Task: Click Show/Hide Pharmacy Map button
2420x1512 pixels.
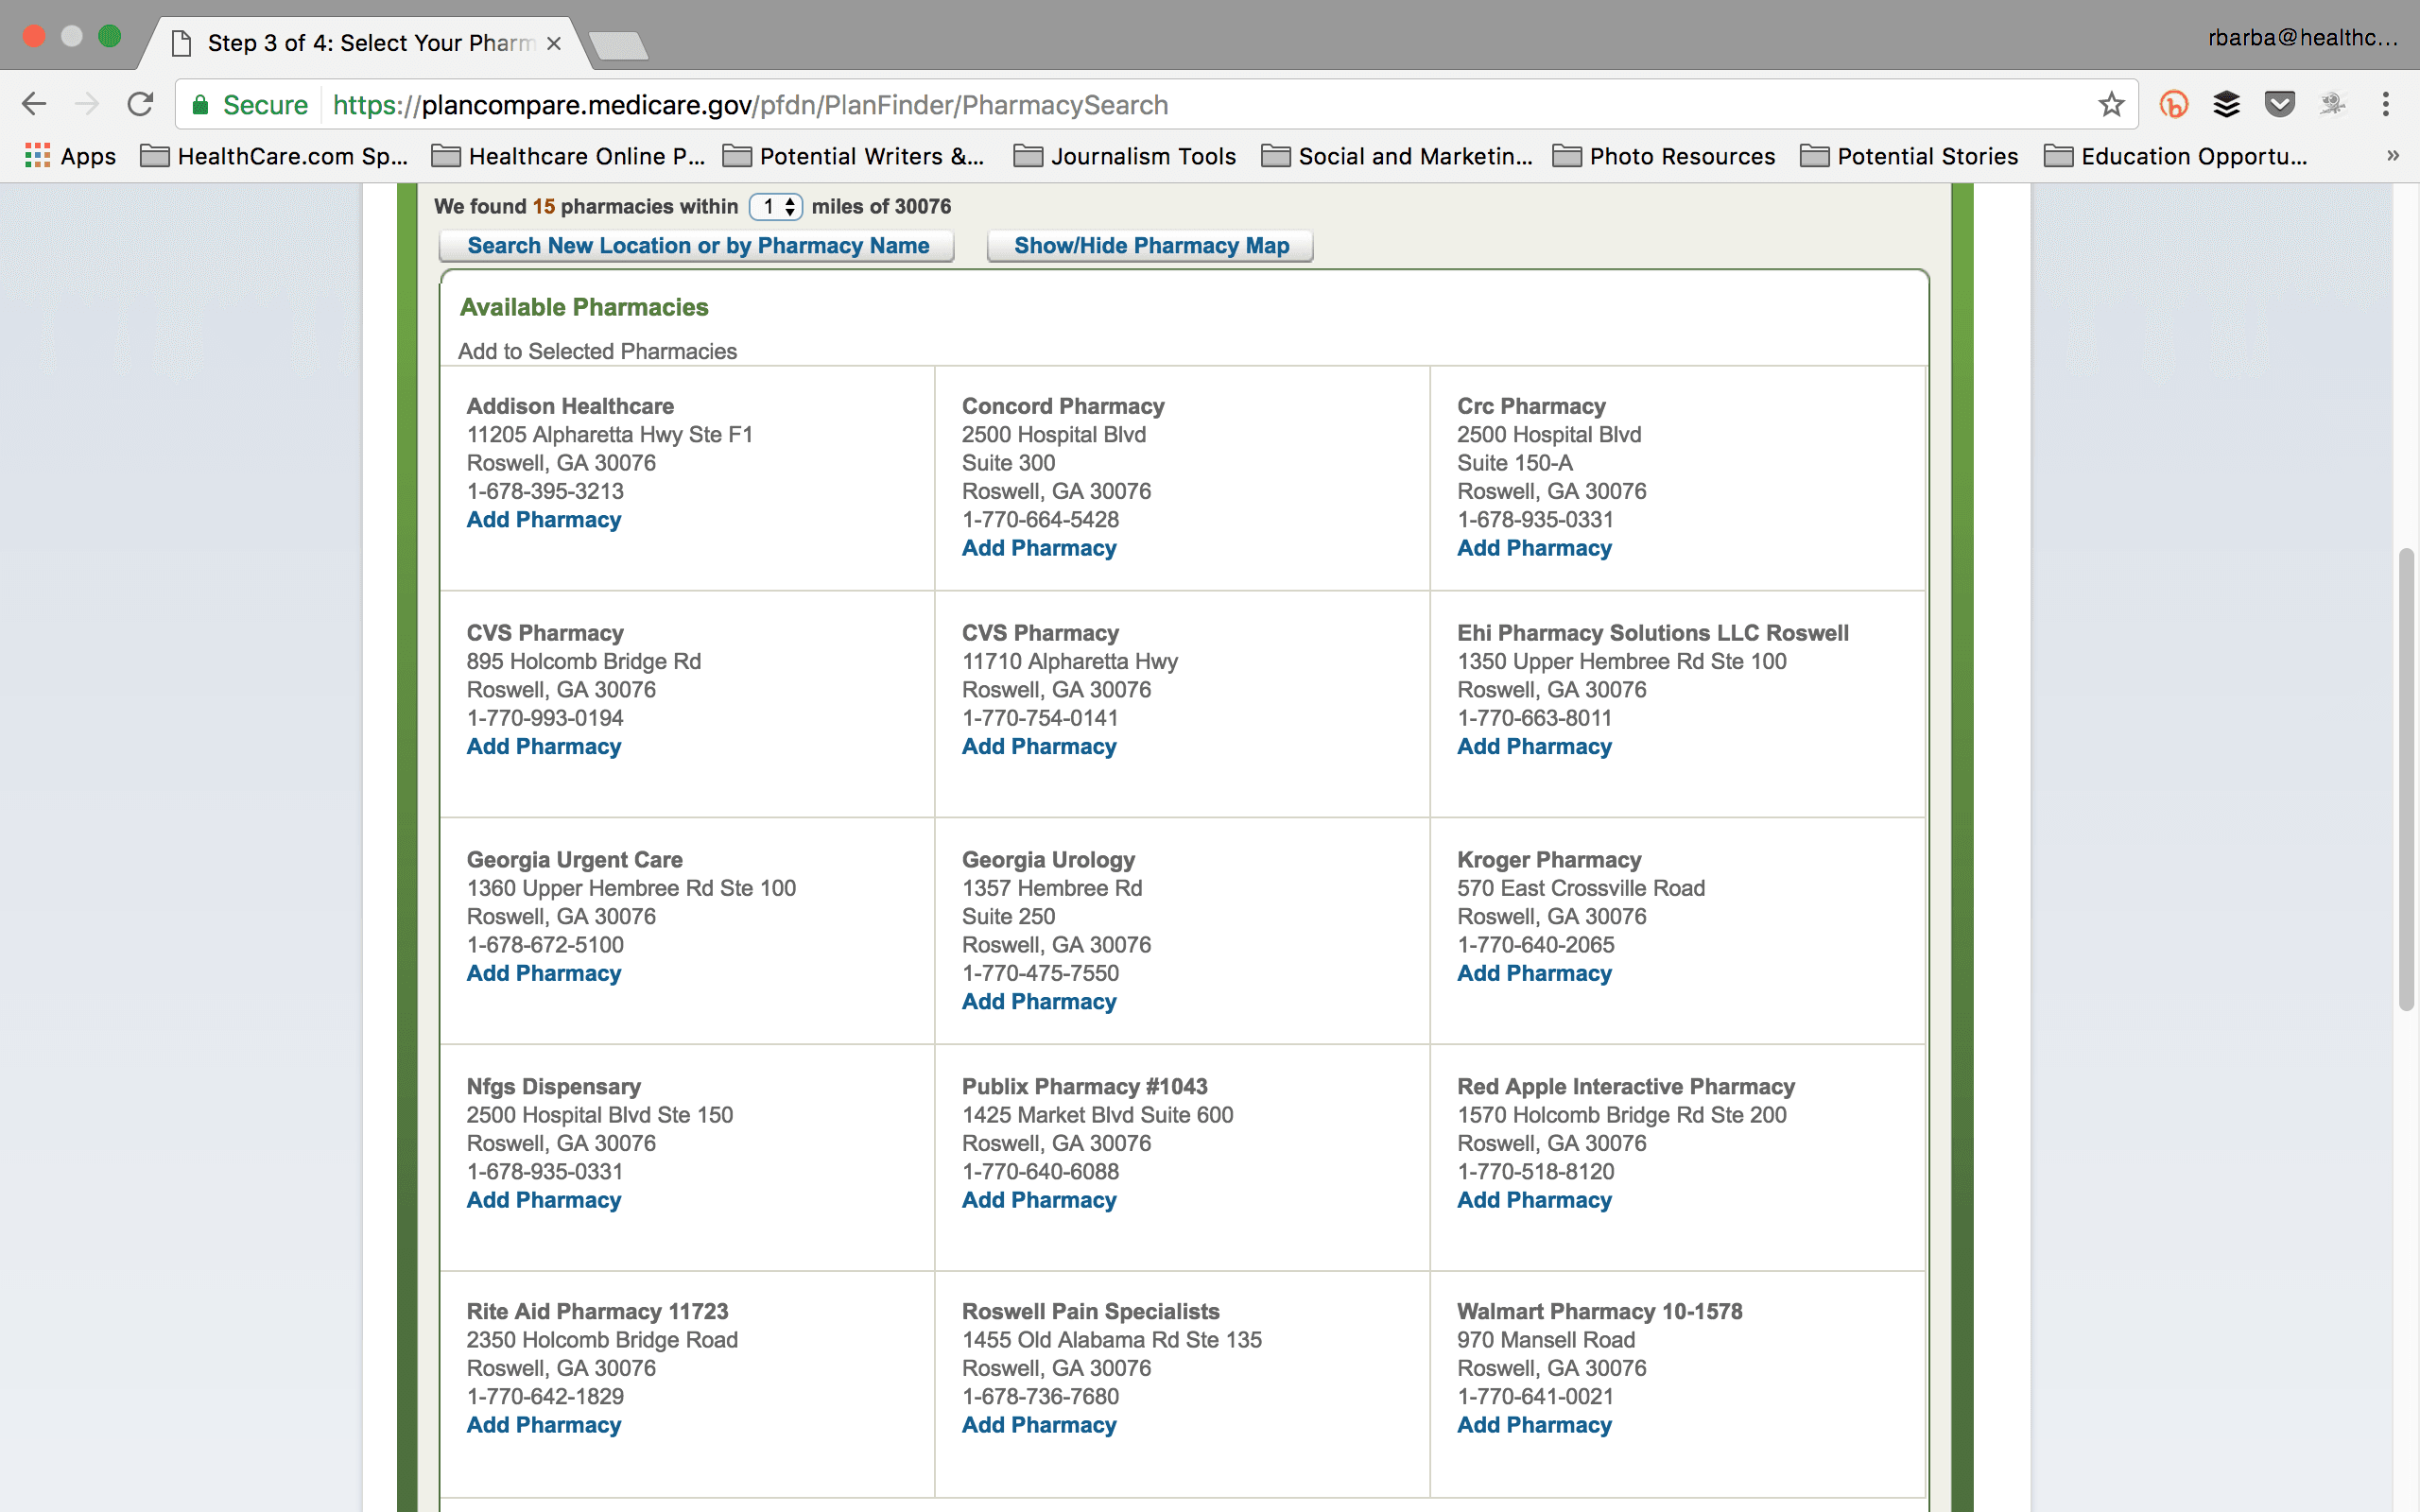Action: [1150, 246]
